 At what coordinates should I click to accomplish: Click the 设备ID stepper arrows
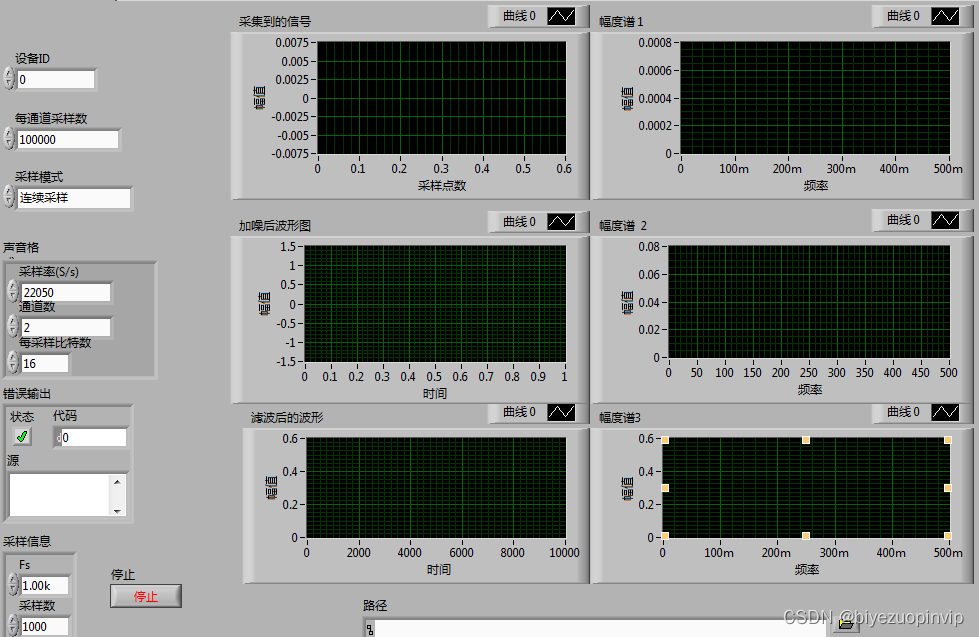pyautogui.click(x=9, y=79)
